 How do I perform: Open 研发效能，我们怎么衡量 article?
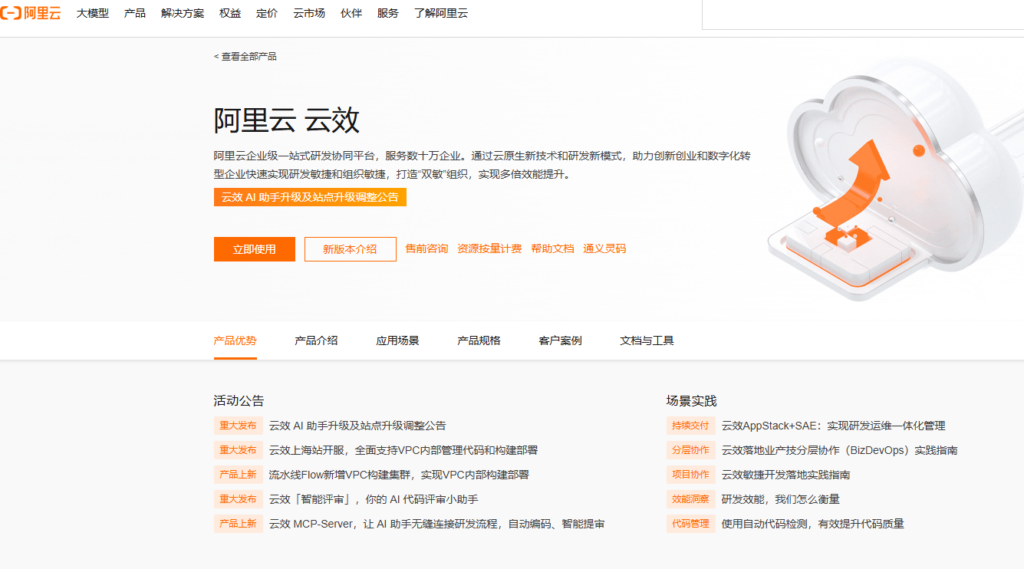780,499
